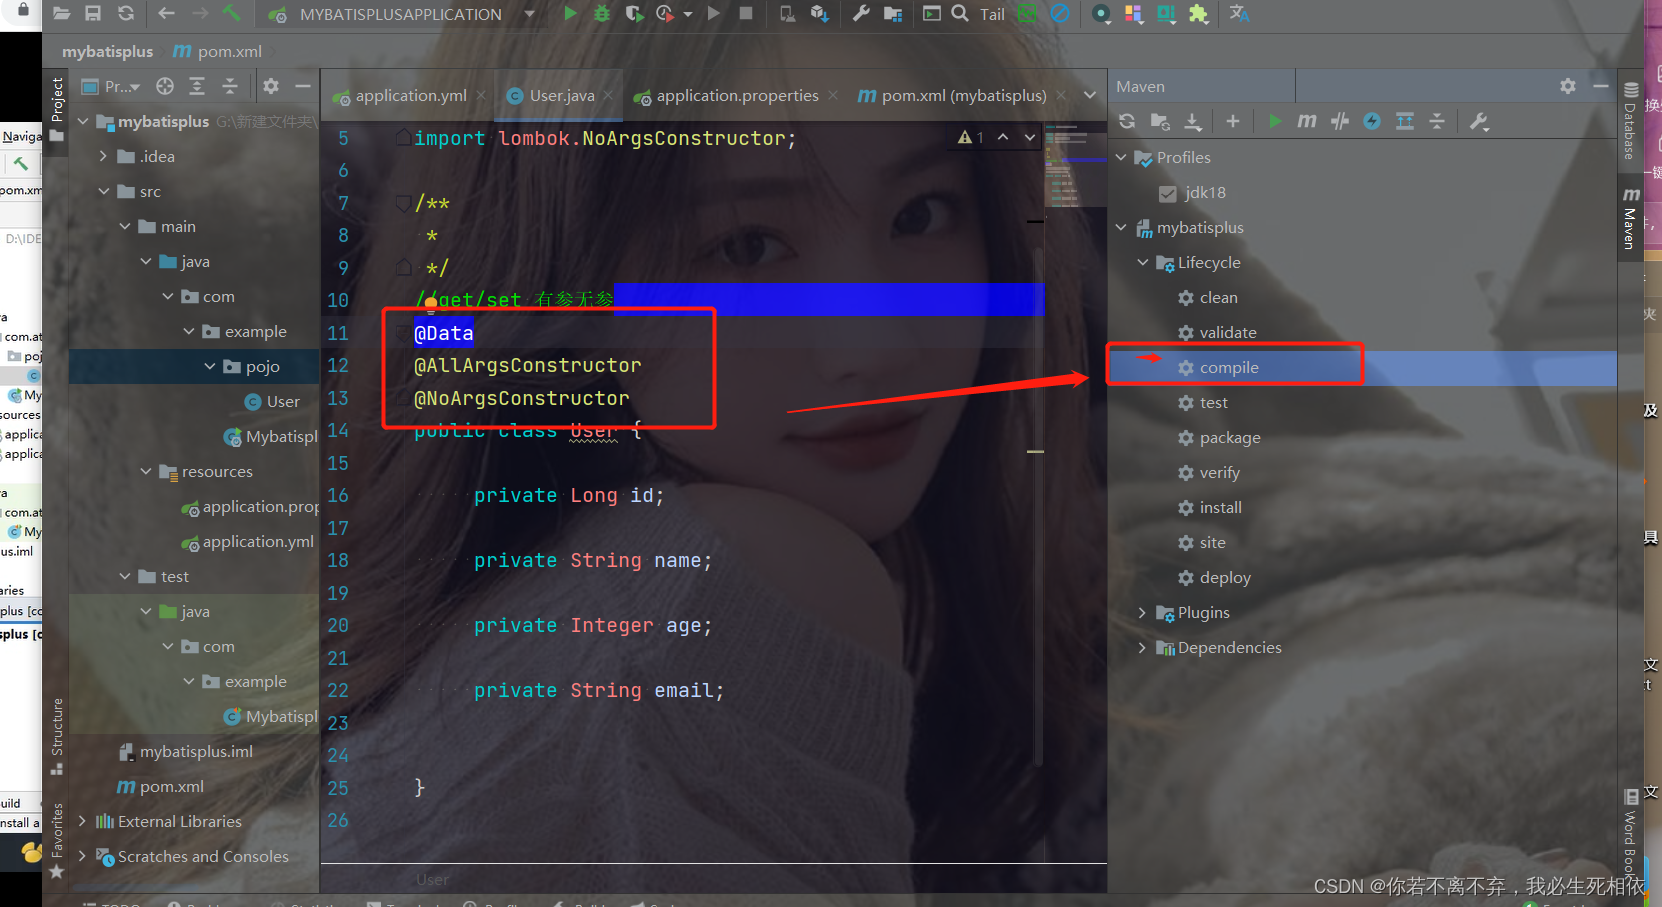The width and height of the screenshot is (1662, 907).
Task: Open Project Structure from the main toolbar
Action: pos(893,14)
